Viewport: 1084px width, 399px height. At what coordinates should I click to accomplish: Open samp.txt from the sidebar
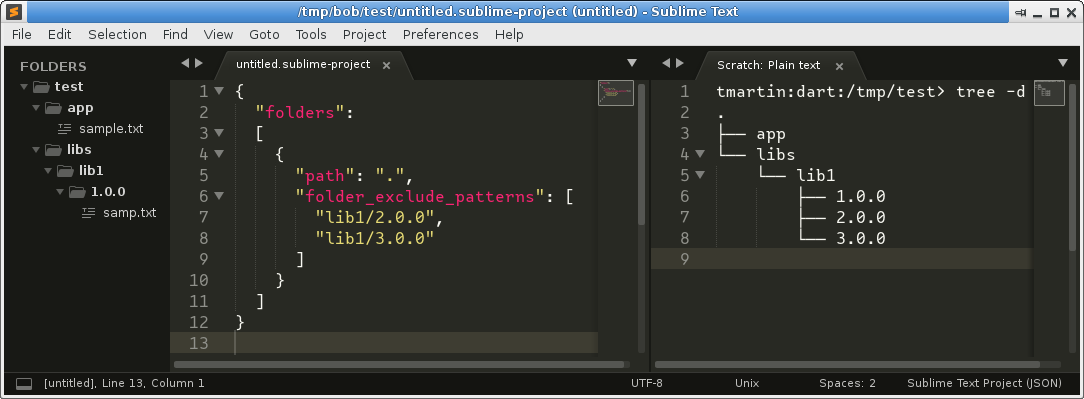tap(129, 212)
